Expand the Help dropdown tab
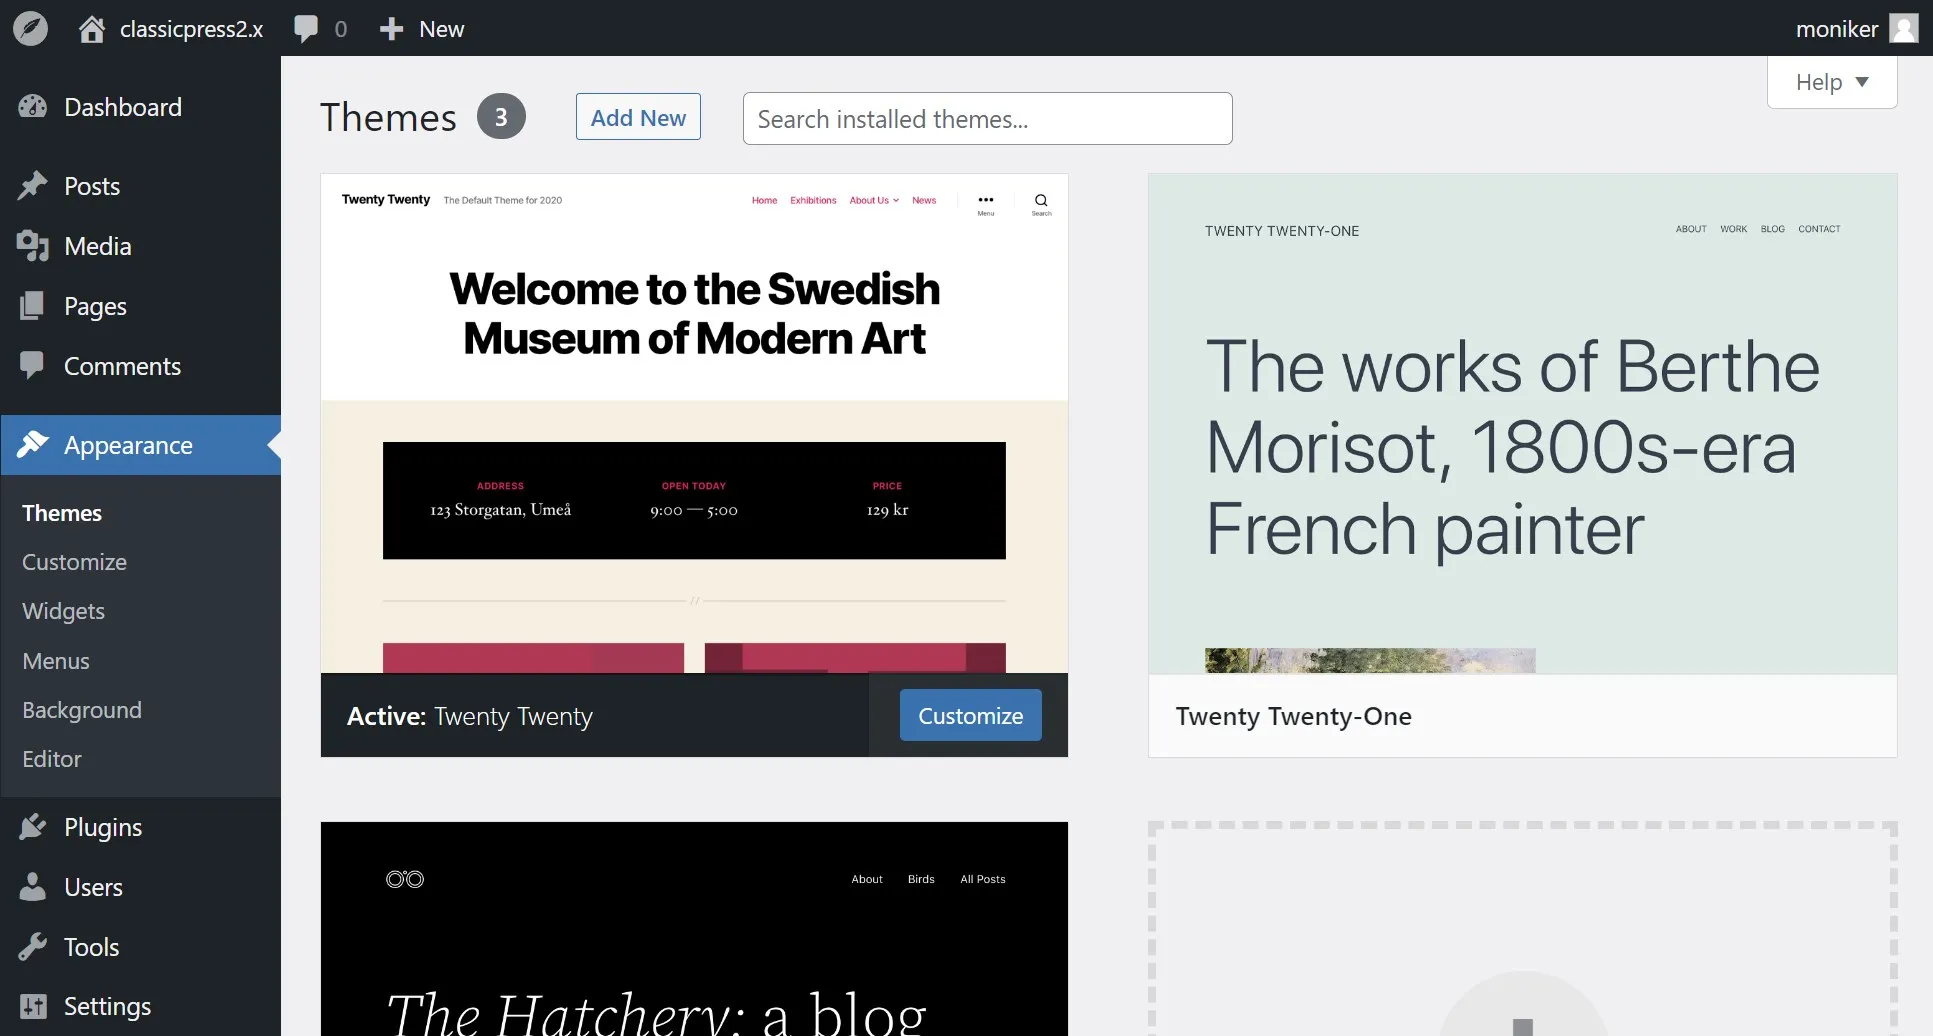1933x1036 pixels. point(1831,82)
